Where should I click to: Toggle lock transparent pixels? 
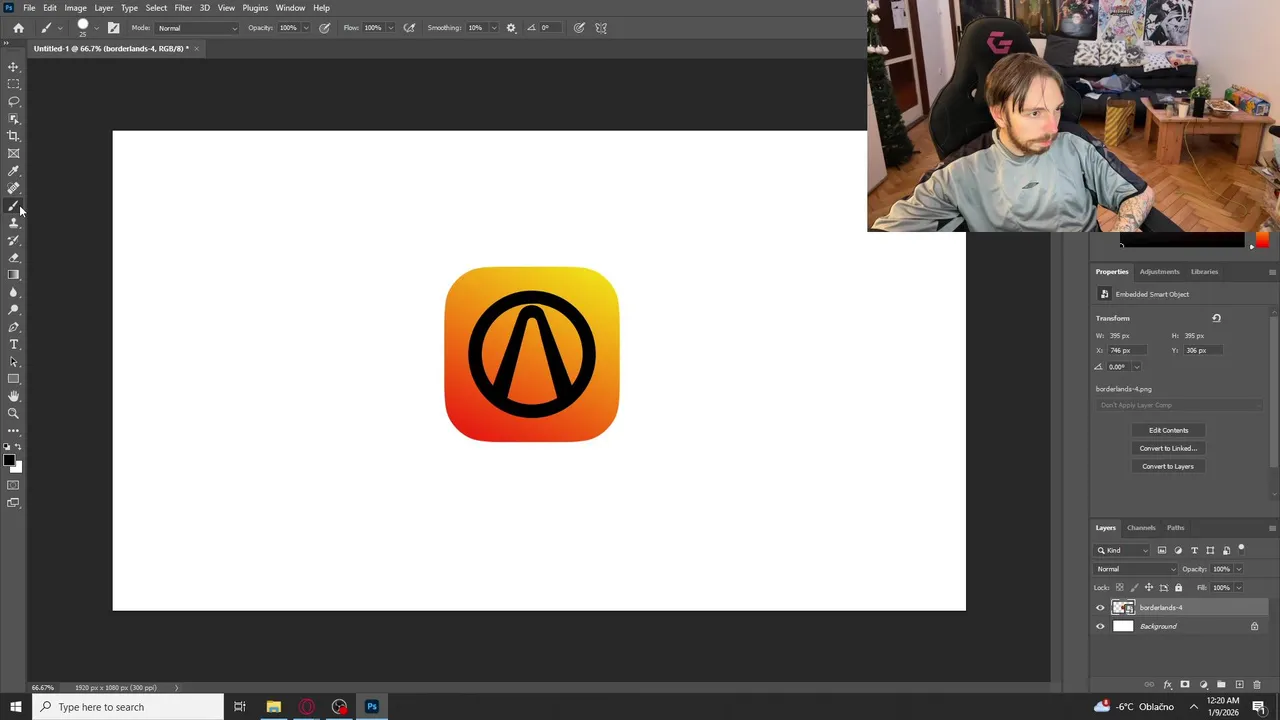[1119, 588]
